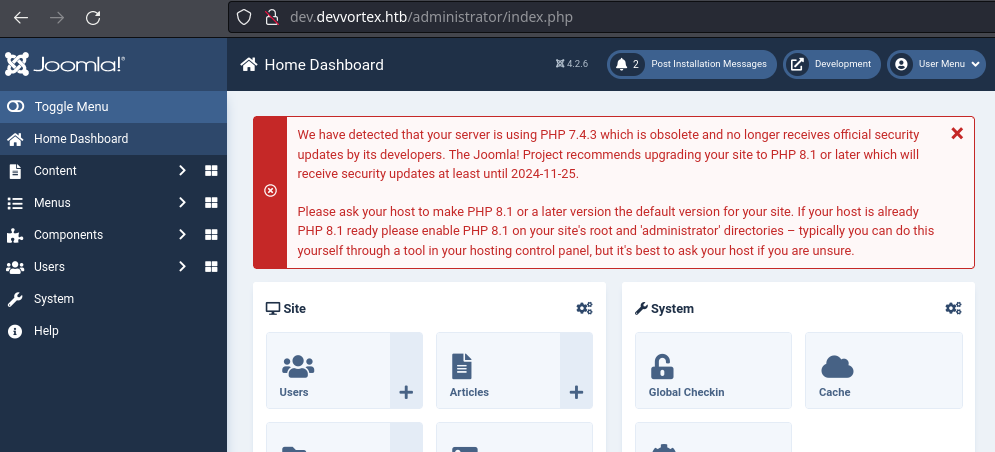Open the Cache tile

tap(884, 371)
